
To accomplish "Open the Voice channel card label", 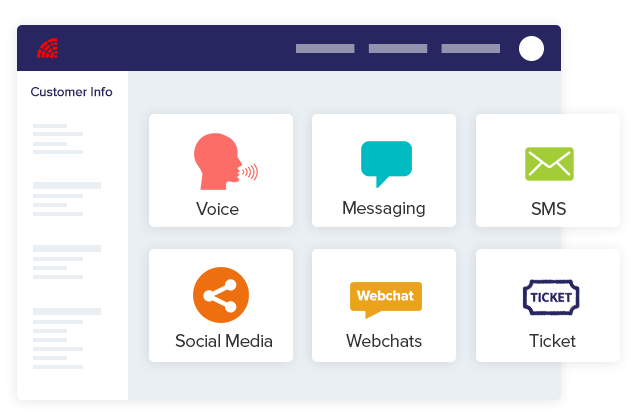I will [217, 209].
